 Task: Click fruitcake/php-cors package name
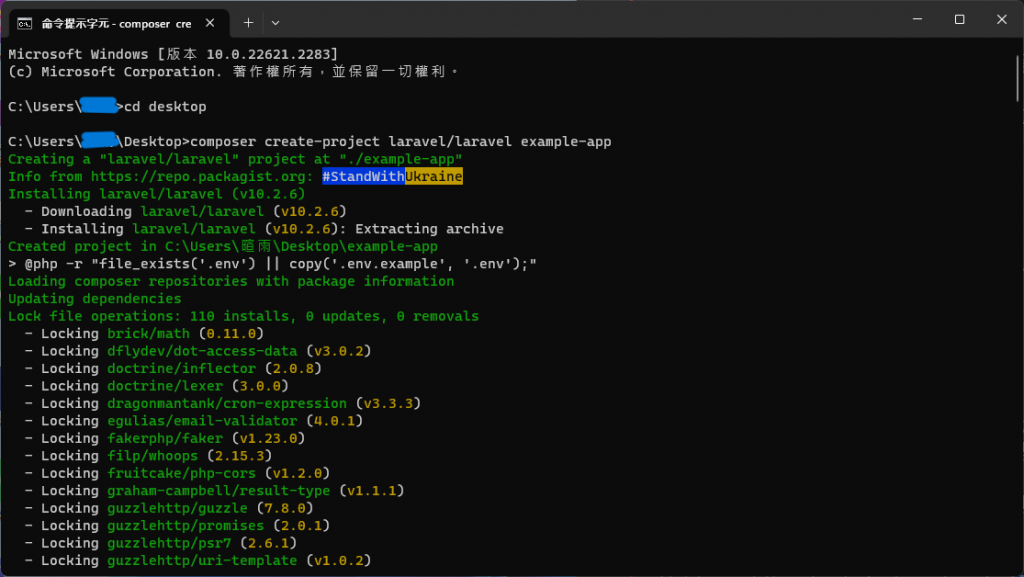[x=182, y=473]
